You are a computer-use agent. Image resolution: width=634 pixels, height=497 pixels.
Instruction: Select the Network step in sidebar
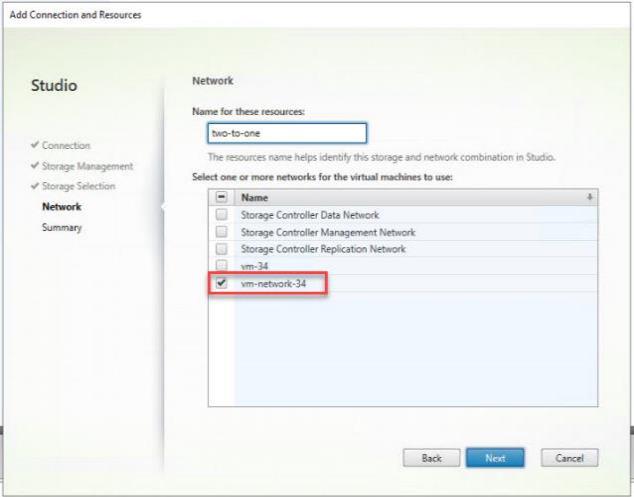pyautogui.click(x=61, y=207)
